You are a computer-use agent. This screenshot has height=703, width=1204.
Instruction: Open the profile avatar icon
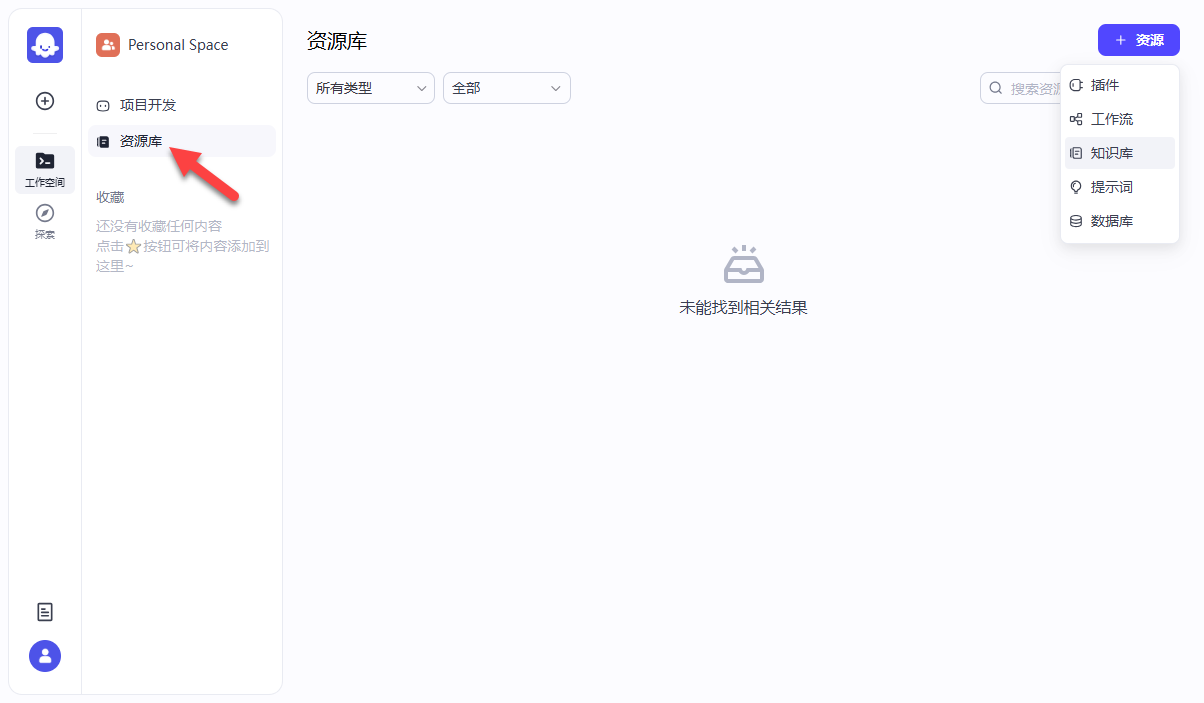[x=44, y=656]
